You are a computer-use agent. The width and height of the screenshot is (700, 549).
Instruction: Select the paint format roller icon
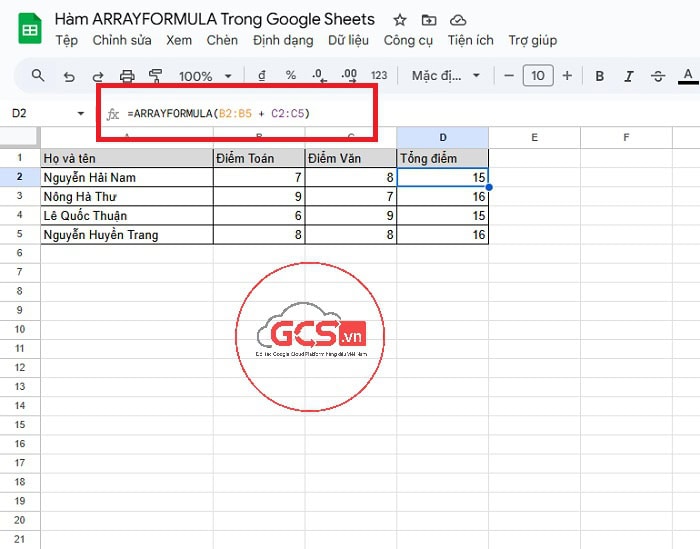pos(155,76)
